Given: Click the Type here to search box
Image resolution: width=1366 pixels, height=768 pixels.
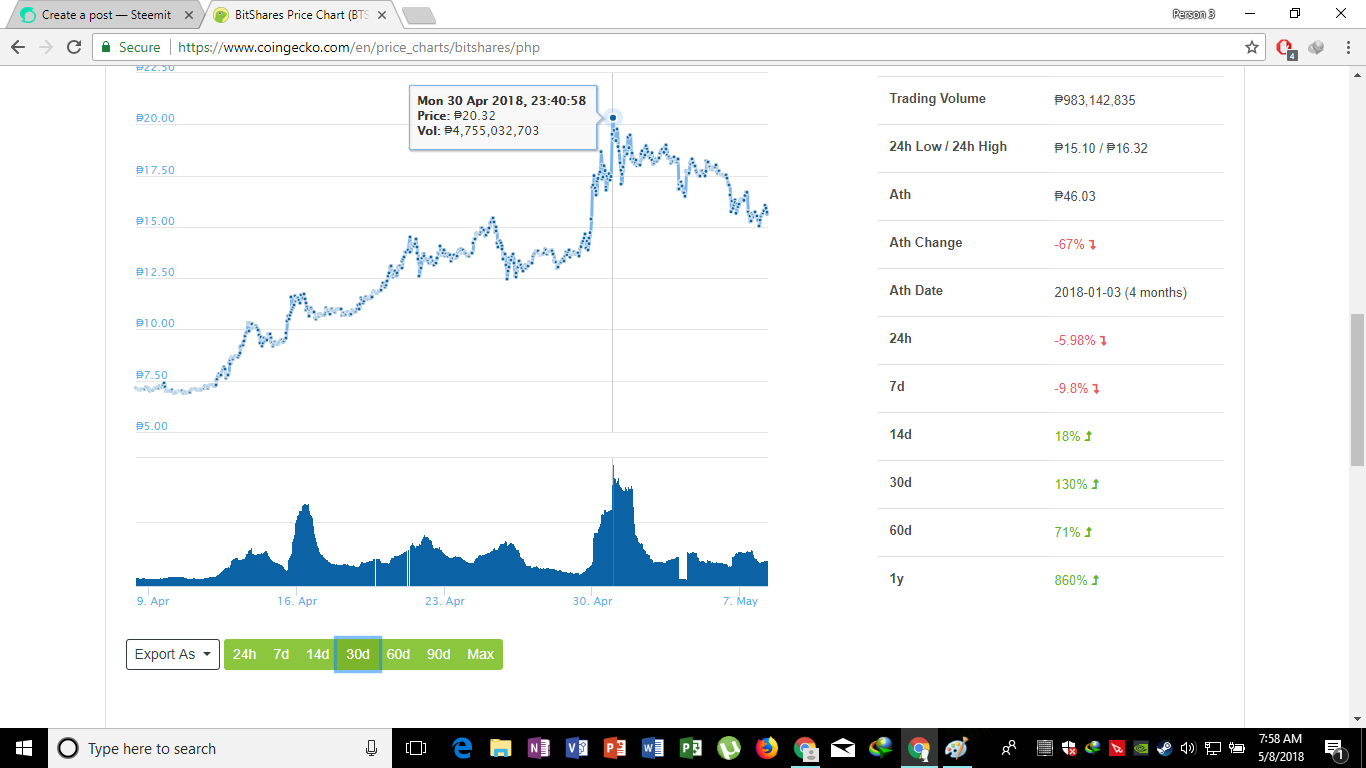Looking at the screenshot, I should click(x=218, y=748).
